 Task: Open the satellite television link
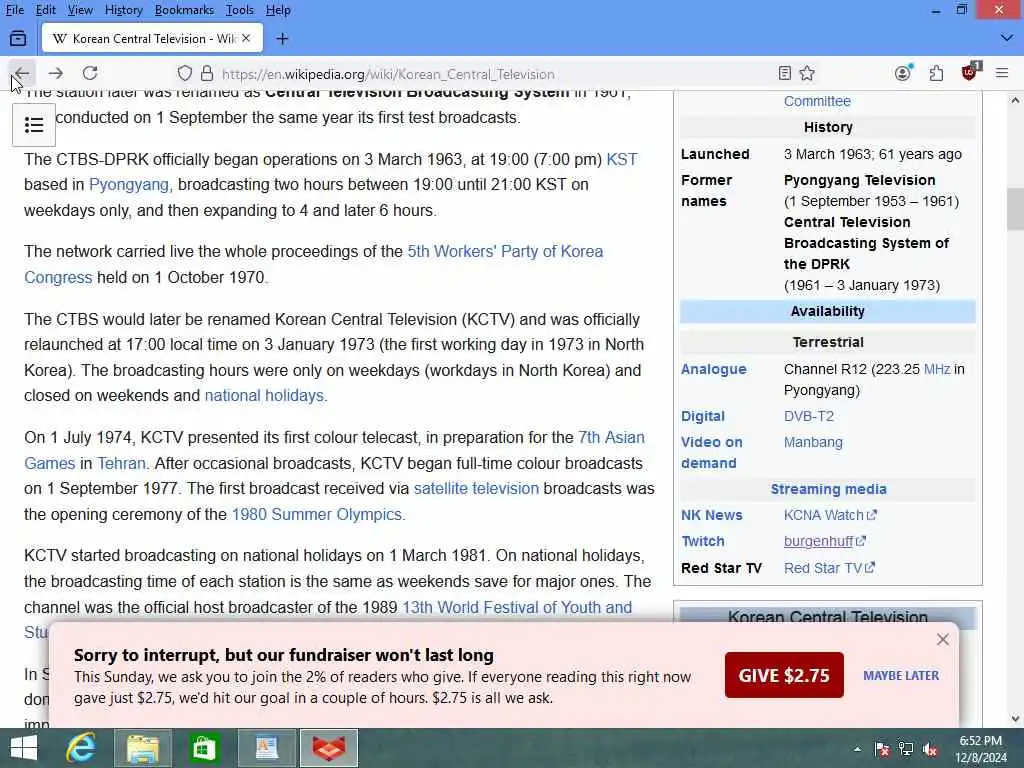[476, 488]
